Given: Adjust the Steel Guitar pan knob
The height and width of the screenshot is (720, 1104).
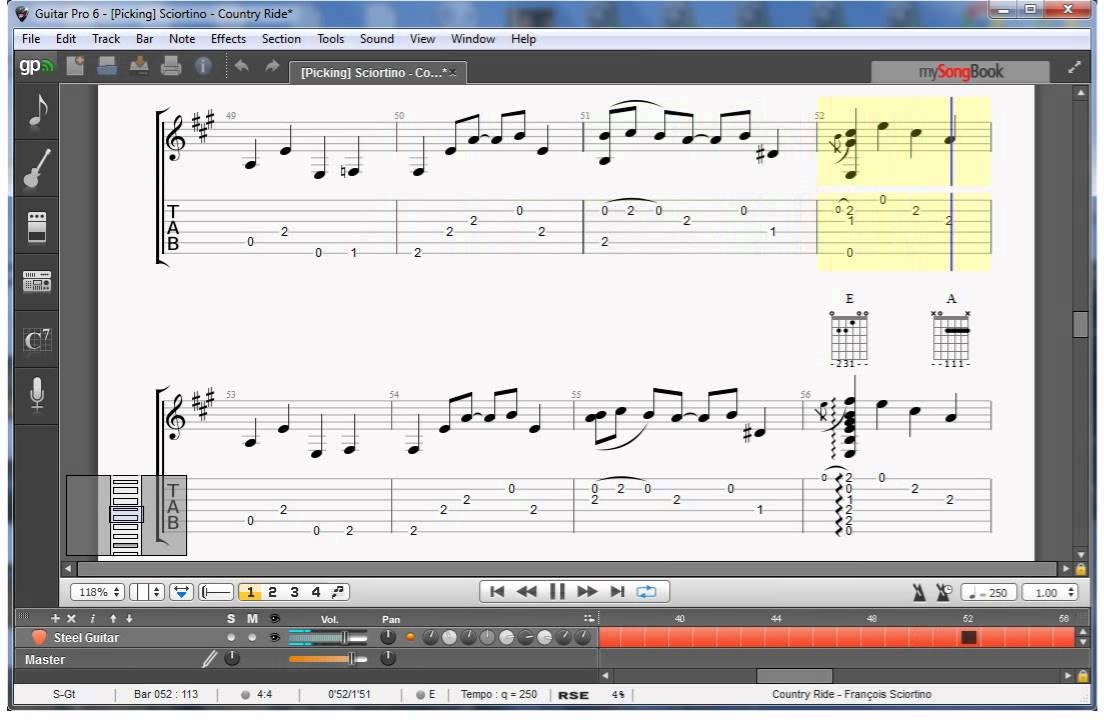Looking at the screenshot, I should point(388,637).
